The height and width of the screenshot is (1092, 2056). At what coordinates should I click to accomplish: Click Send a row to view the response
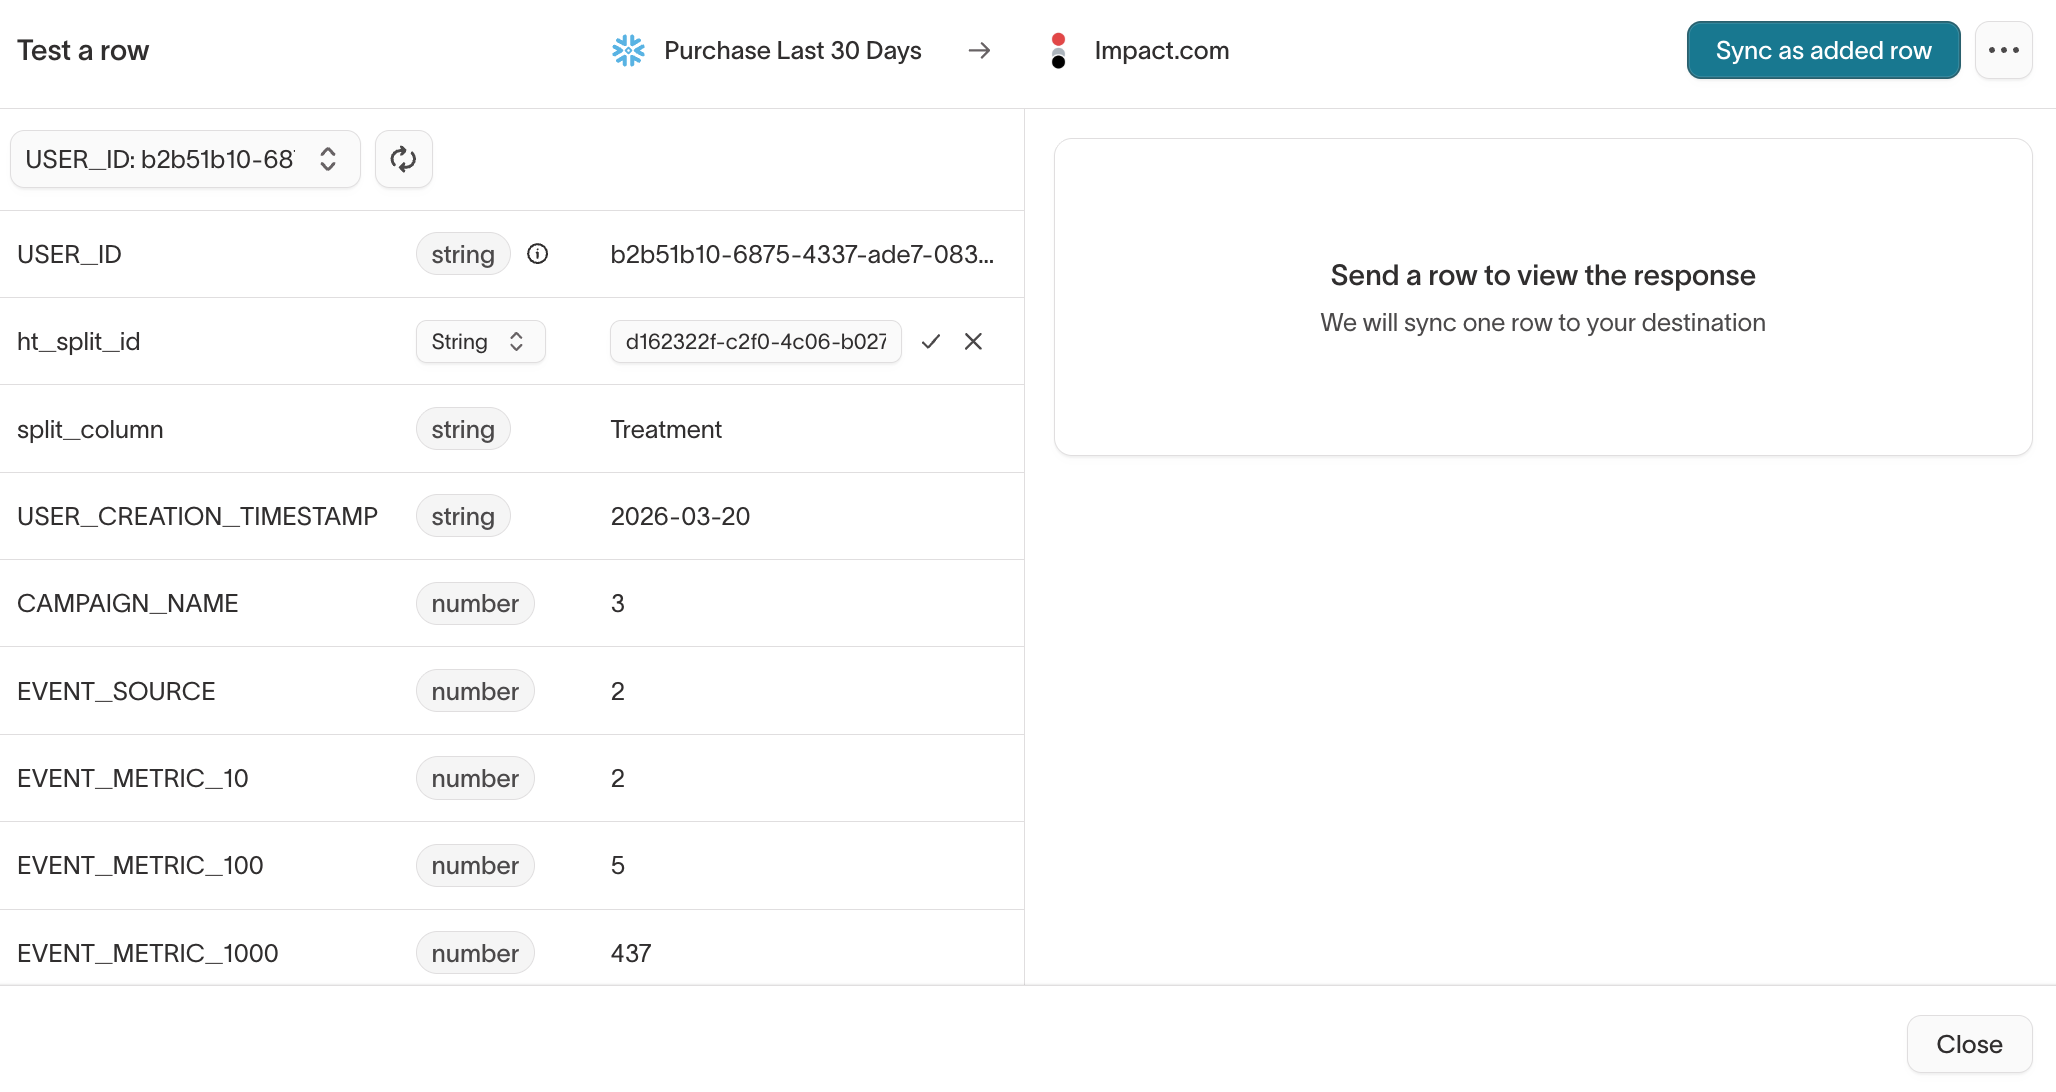coord(1543,275)
